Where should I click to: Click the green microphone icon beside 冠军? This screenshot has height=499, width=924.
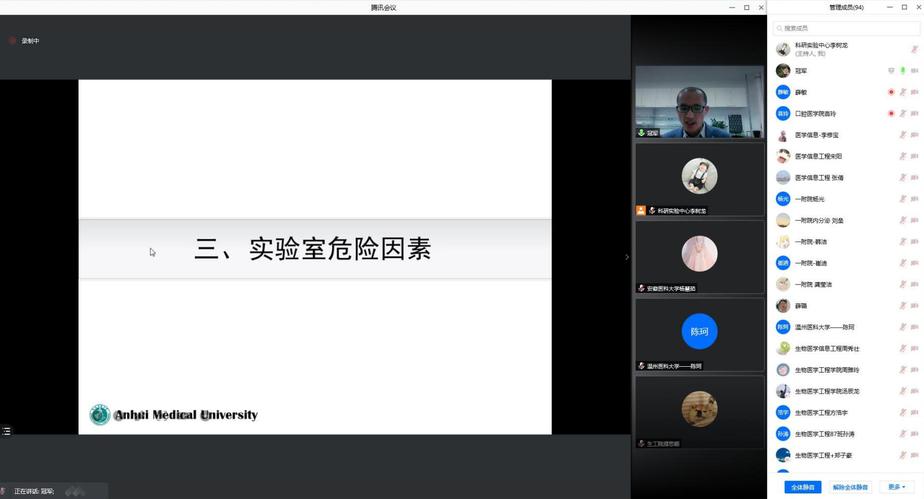pos(903,71)
